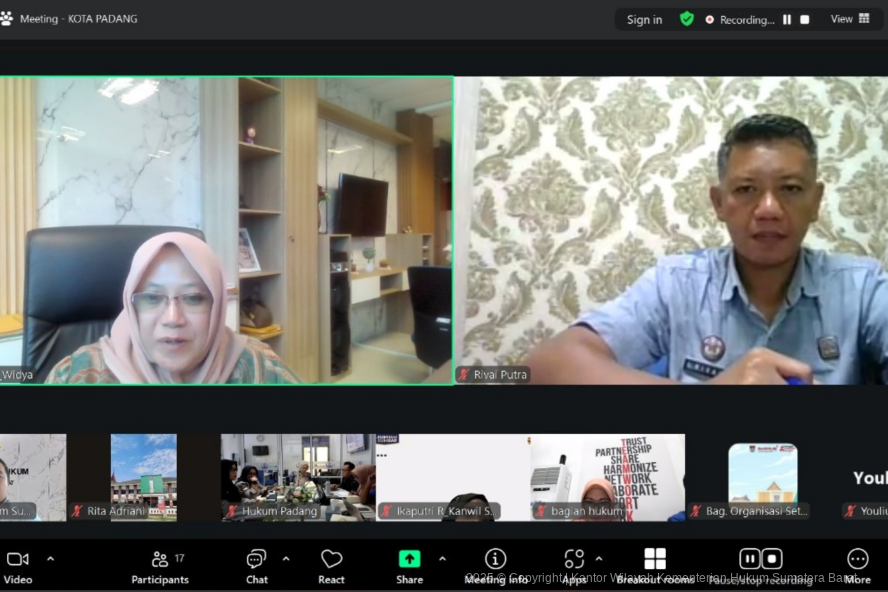The width and height of the screenshot is (888, 592).
Task: Click the Sign in button
Action: tap(644, 19)
